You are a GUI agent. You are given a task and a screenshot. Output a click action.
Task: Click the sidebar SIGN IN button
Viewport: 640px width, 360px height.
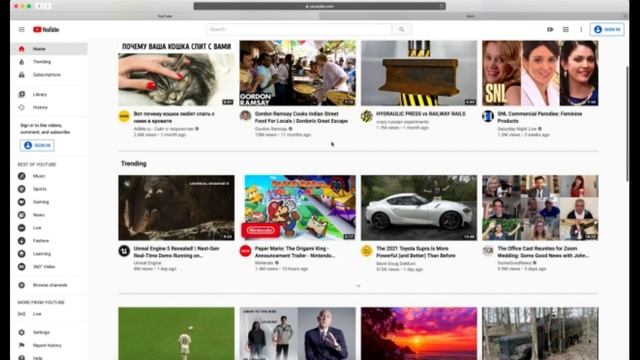(x=37, y=145)
